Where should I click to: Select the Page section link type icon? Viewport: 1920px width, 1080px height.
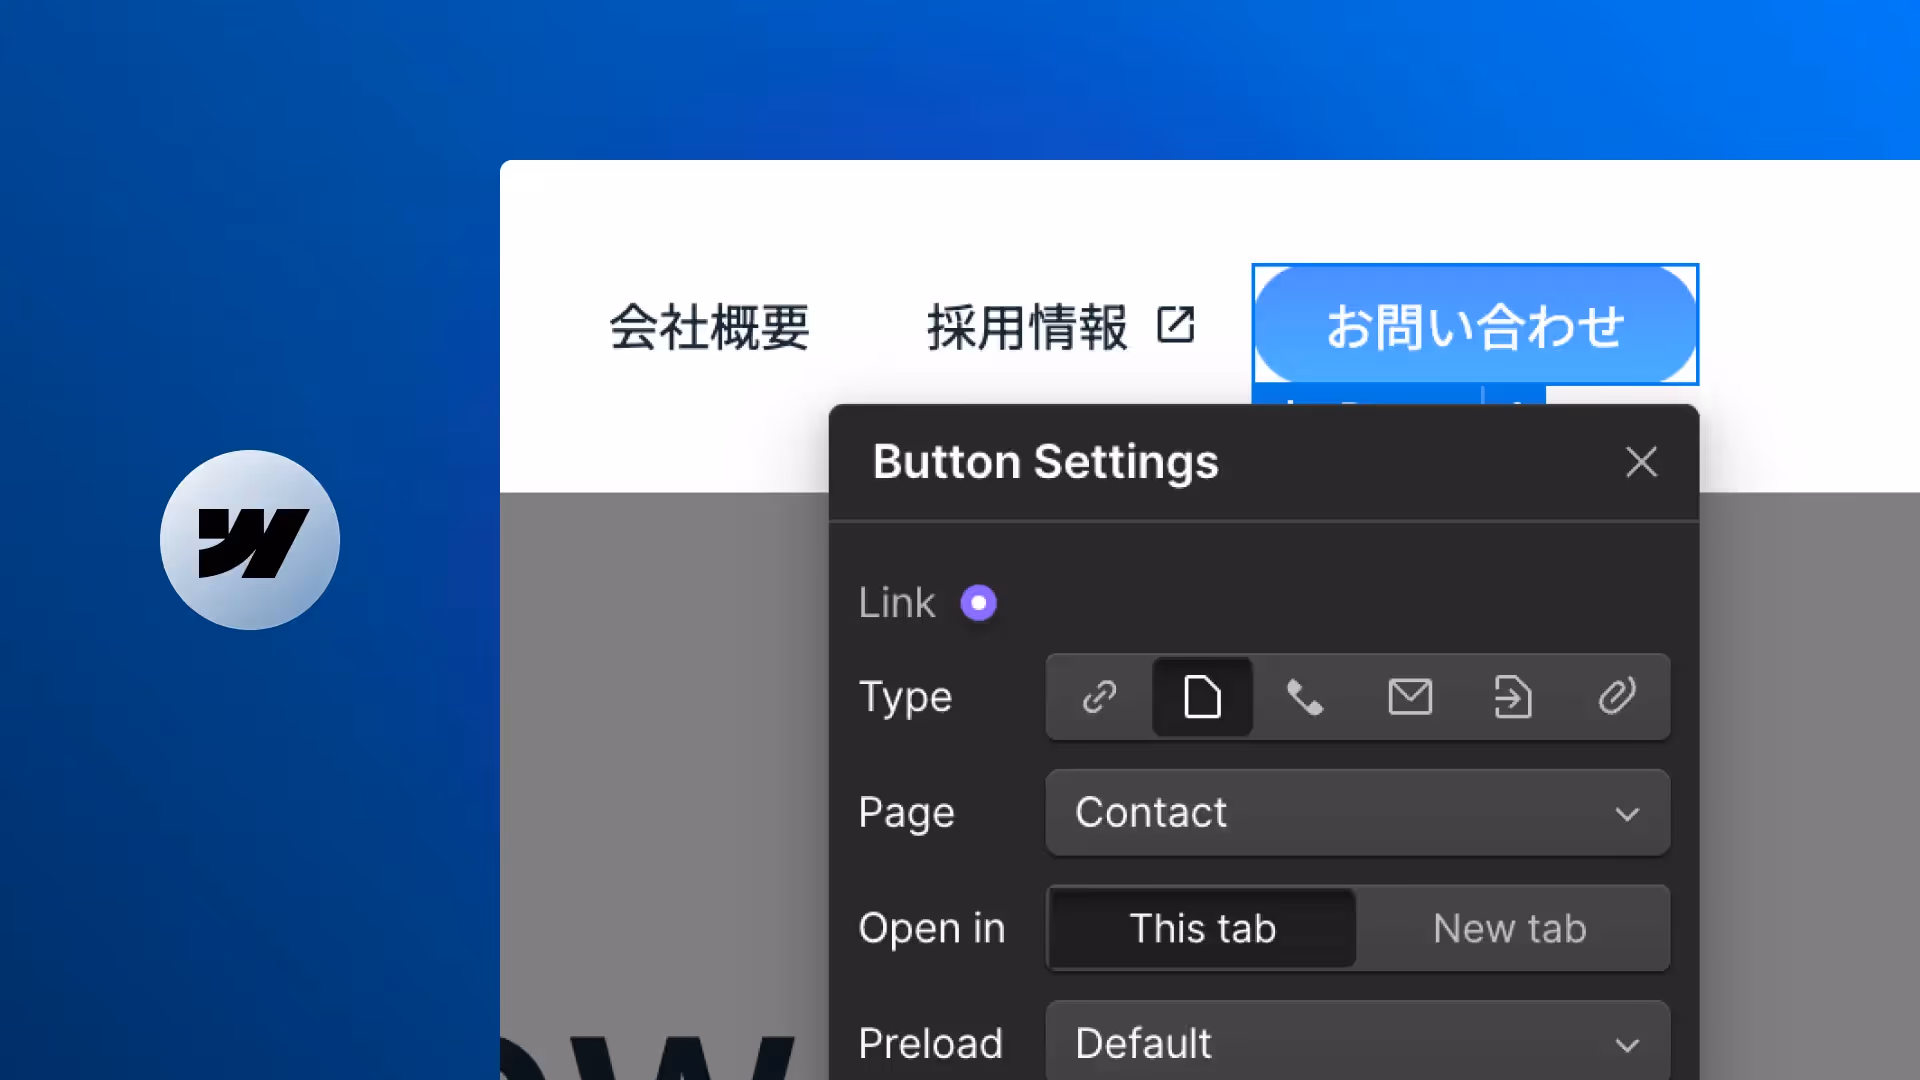click(1513, 697)
